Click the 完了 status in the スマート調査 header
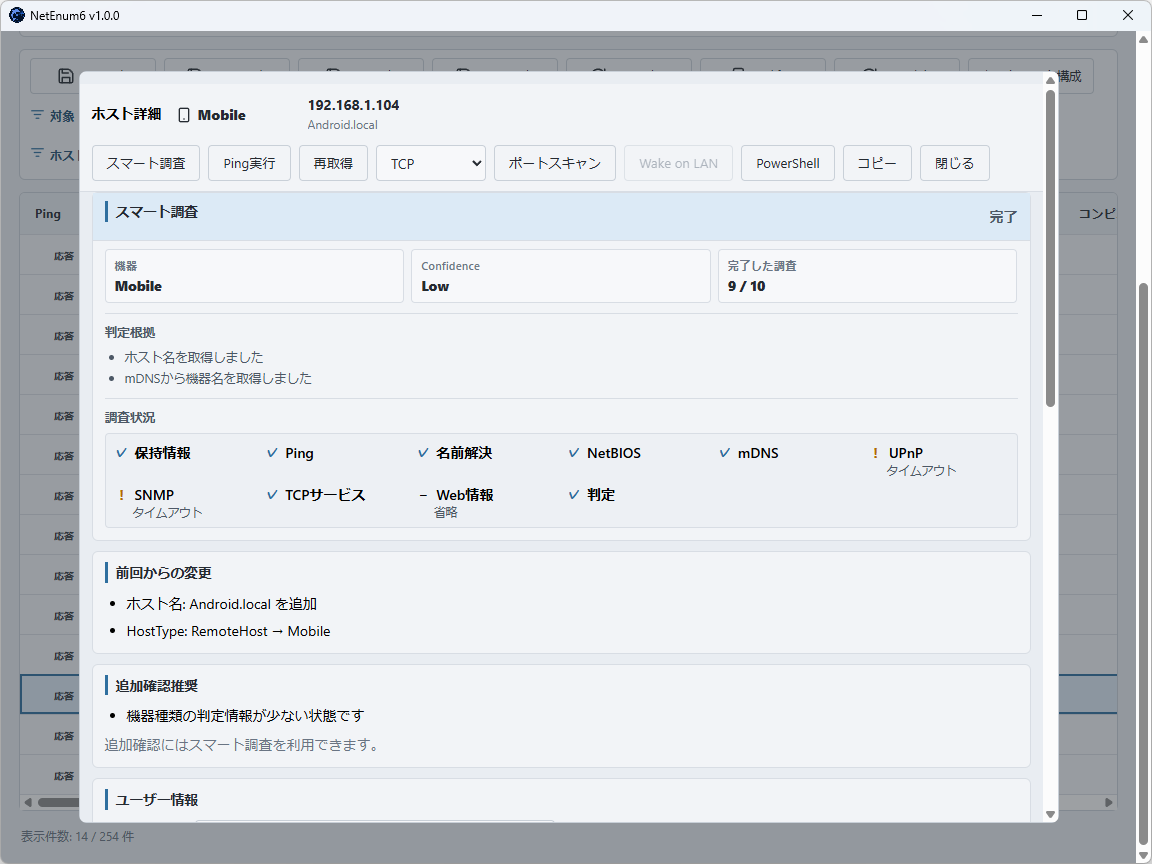1152x864 pixels. pyautogui.click(x=1003, y=217)
